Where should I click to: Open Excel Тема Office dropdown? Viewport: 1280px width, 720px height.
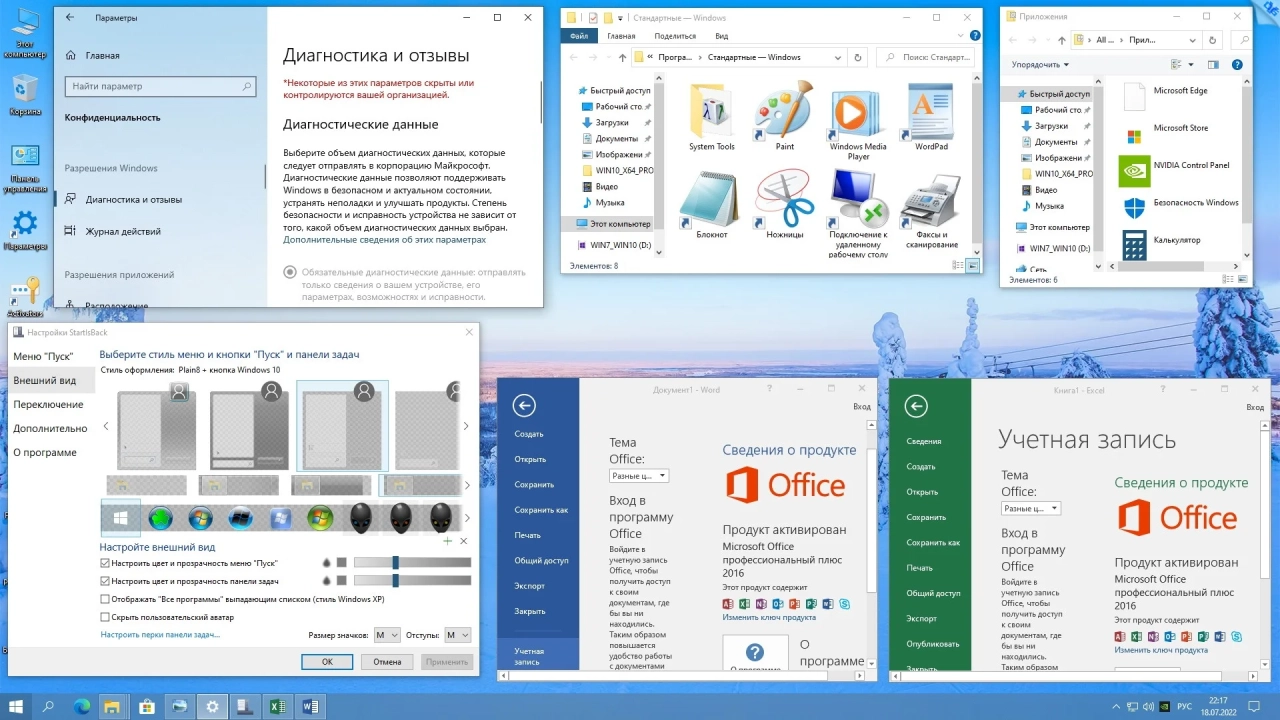pos(1031,509)
